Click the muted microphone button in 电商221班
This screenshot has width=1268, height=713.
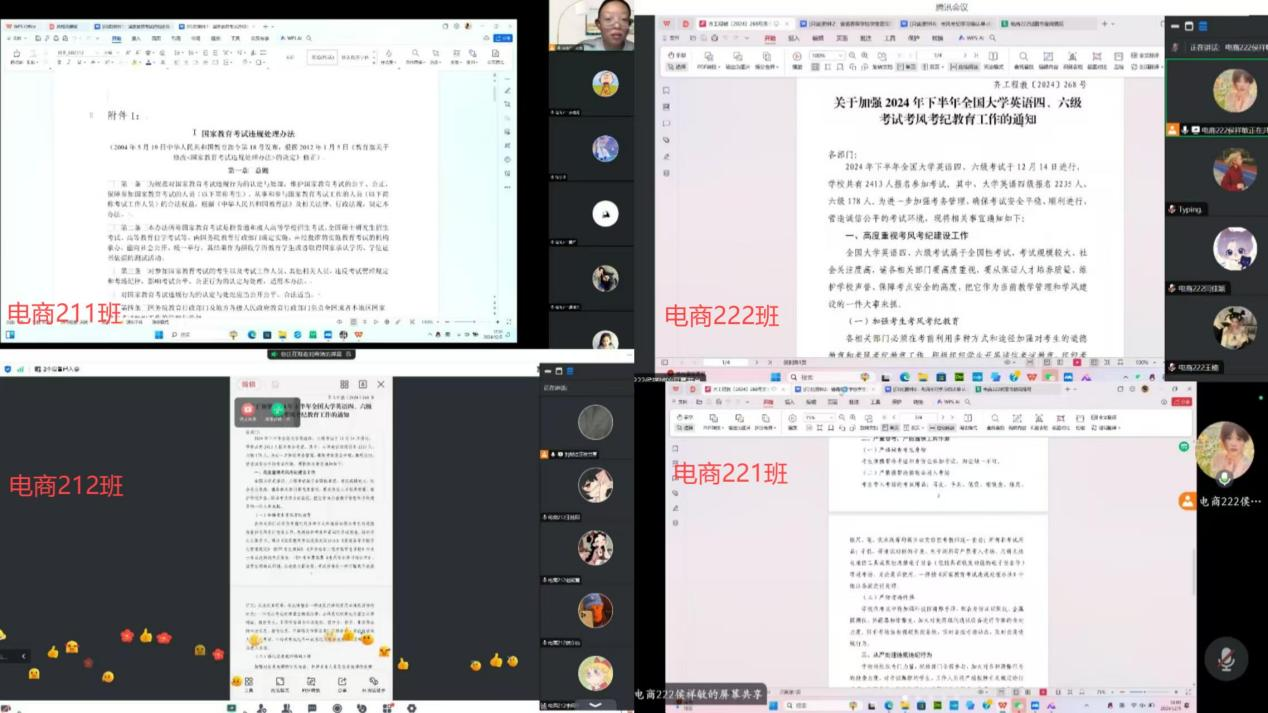click(1226, 660)
